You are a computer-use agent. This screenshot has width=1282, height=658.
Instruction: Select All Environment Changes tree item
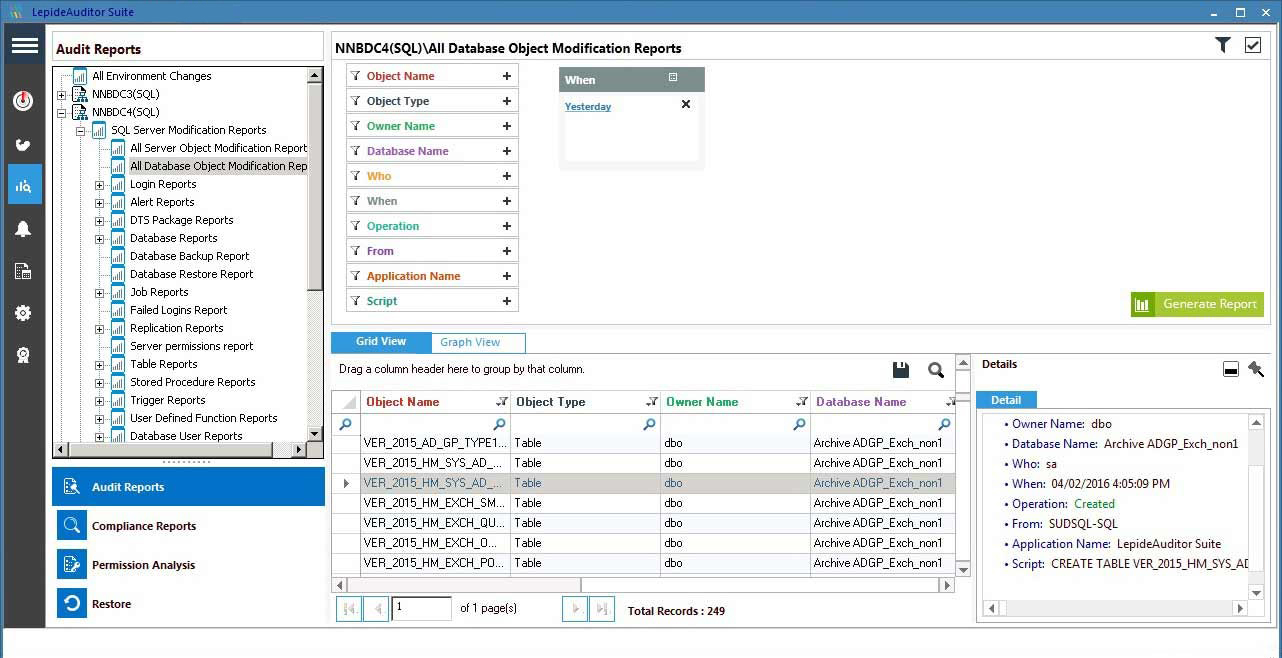(x=151, y=76)
